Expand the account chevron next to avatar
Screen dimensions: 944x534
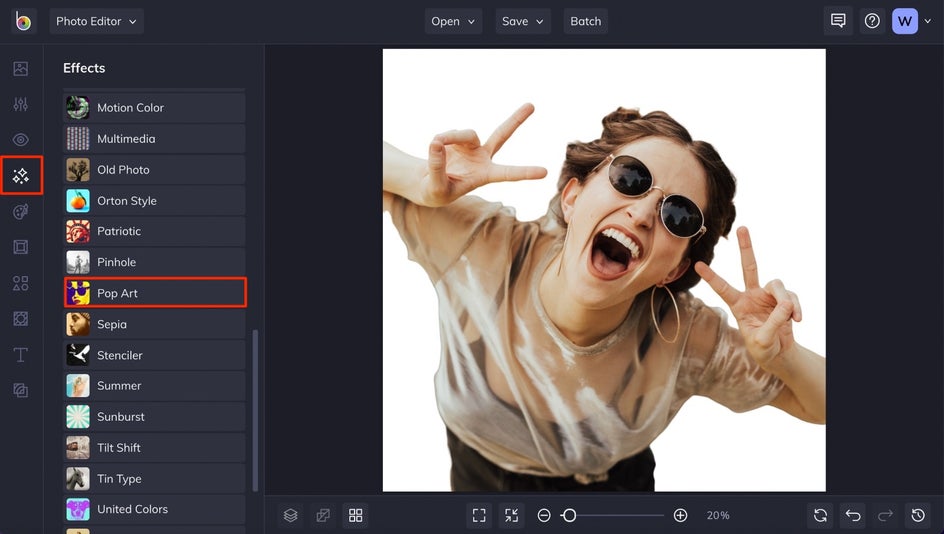(928, 21)
